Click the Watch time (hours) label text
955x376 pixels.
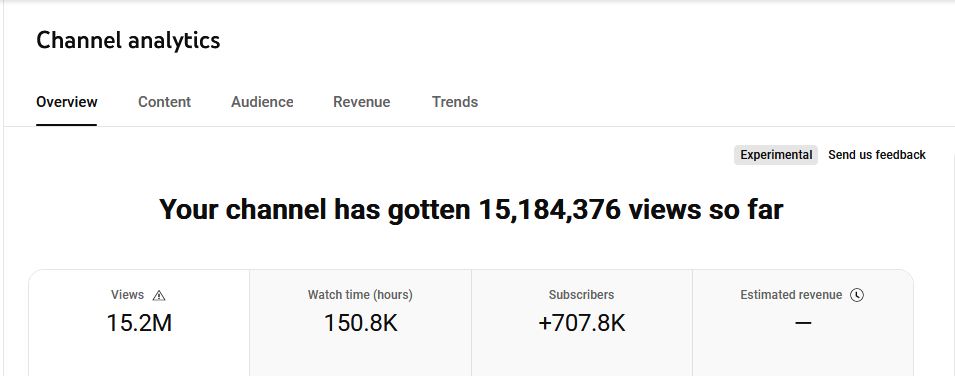click(360, 295)
